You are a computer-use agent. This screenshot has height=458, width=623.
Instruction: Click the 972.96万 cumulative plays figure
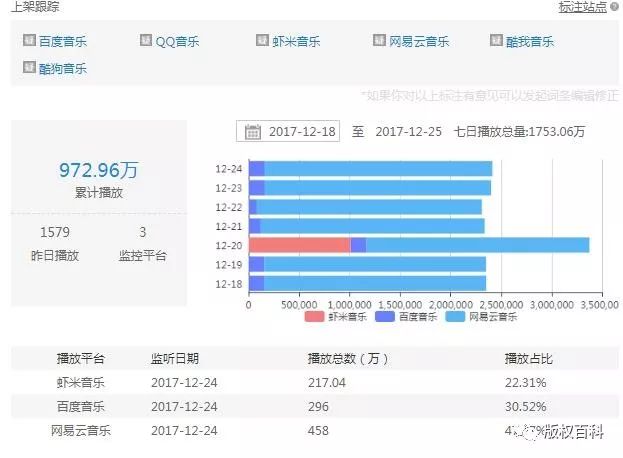(x=99, y=170)
